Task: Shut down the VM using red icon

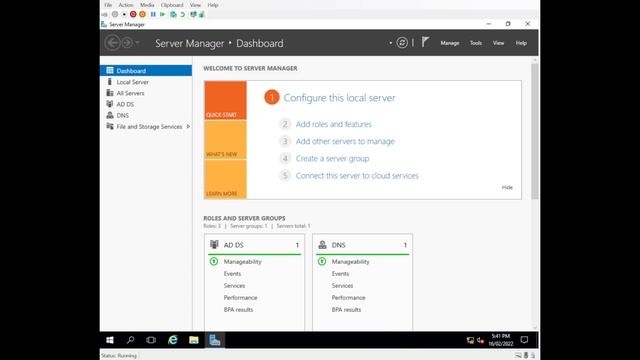Action: pos(133,14)
